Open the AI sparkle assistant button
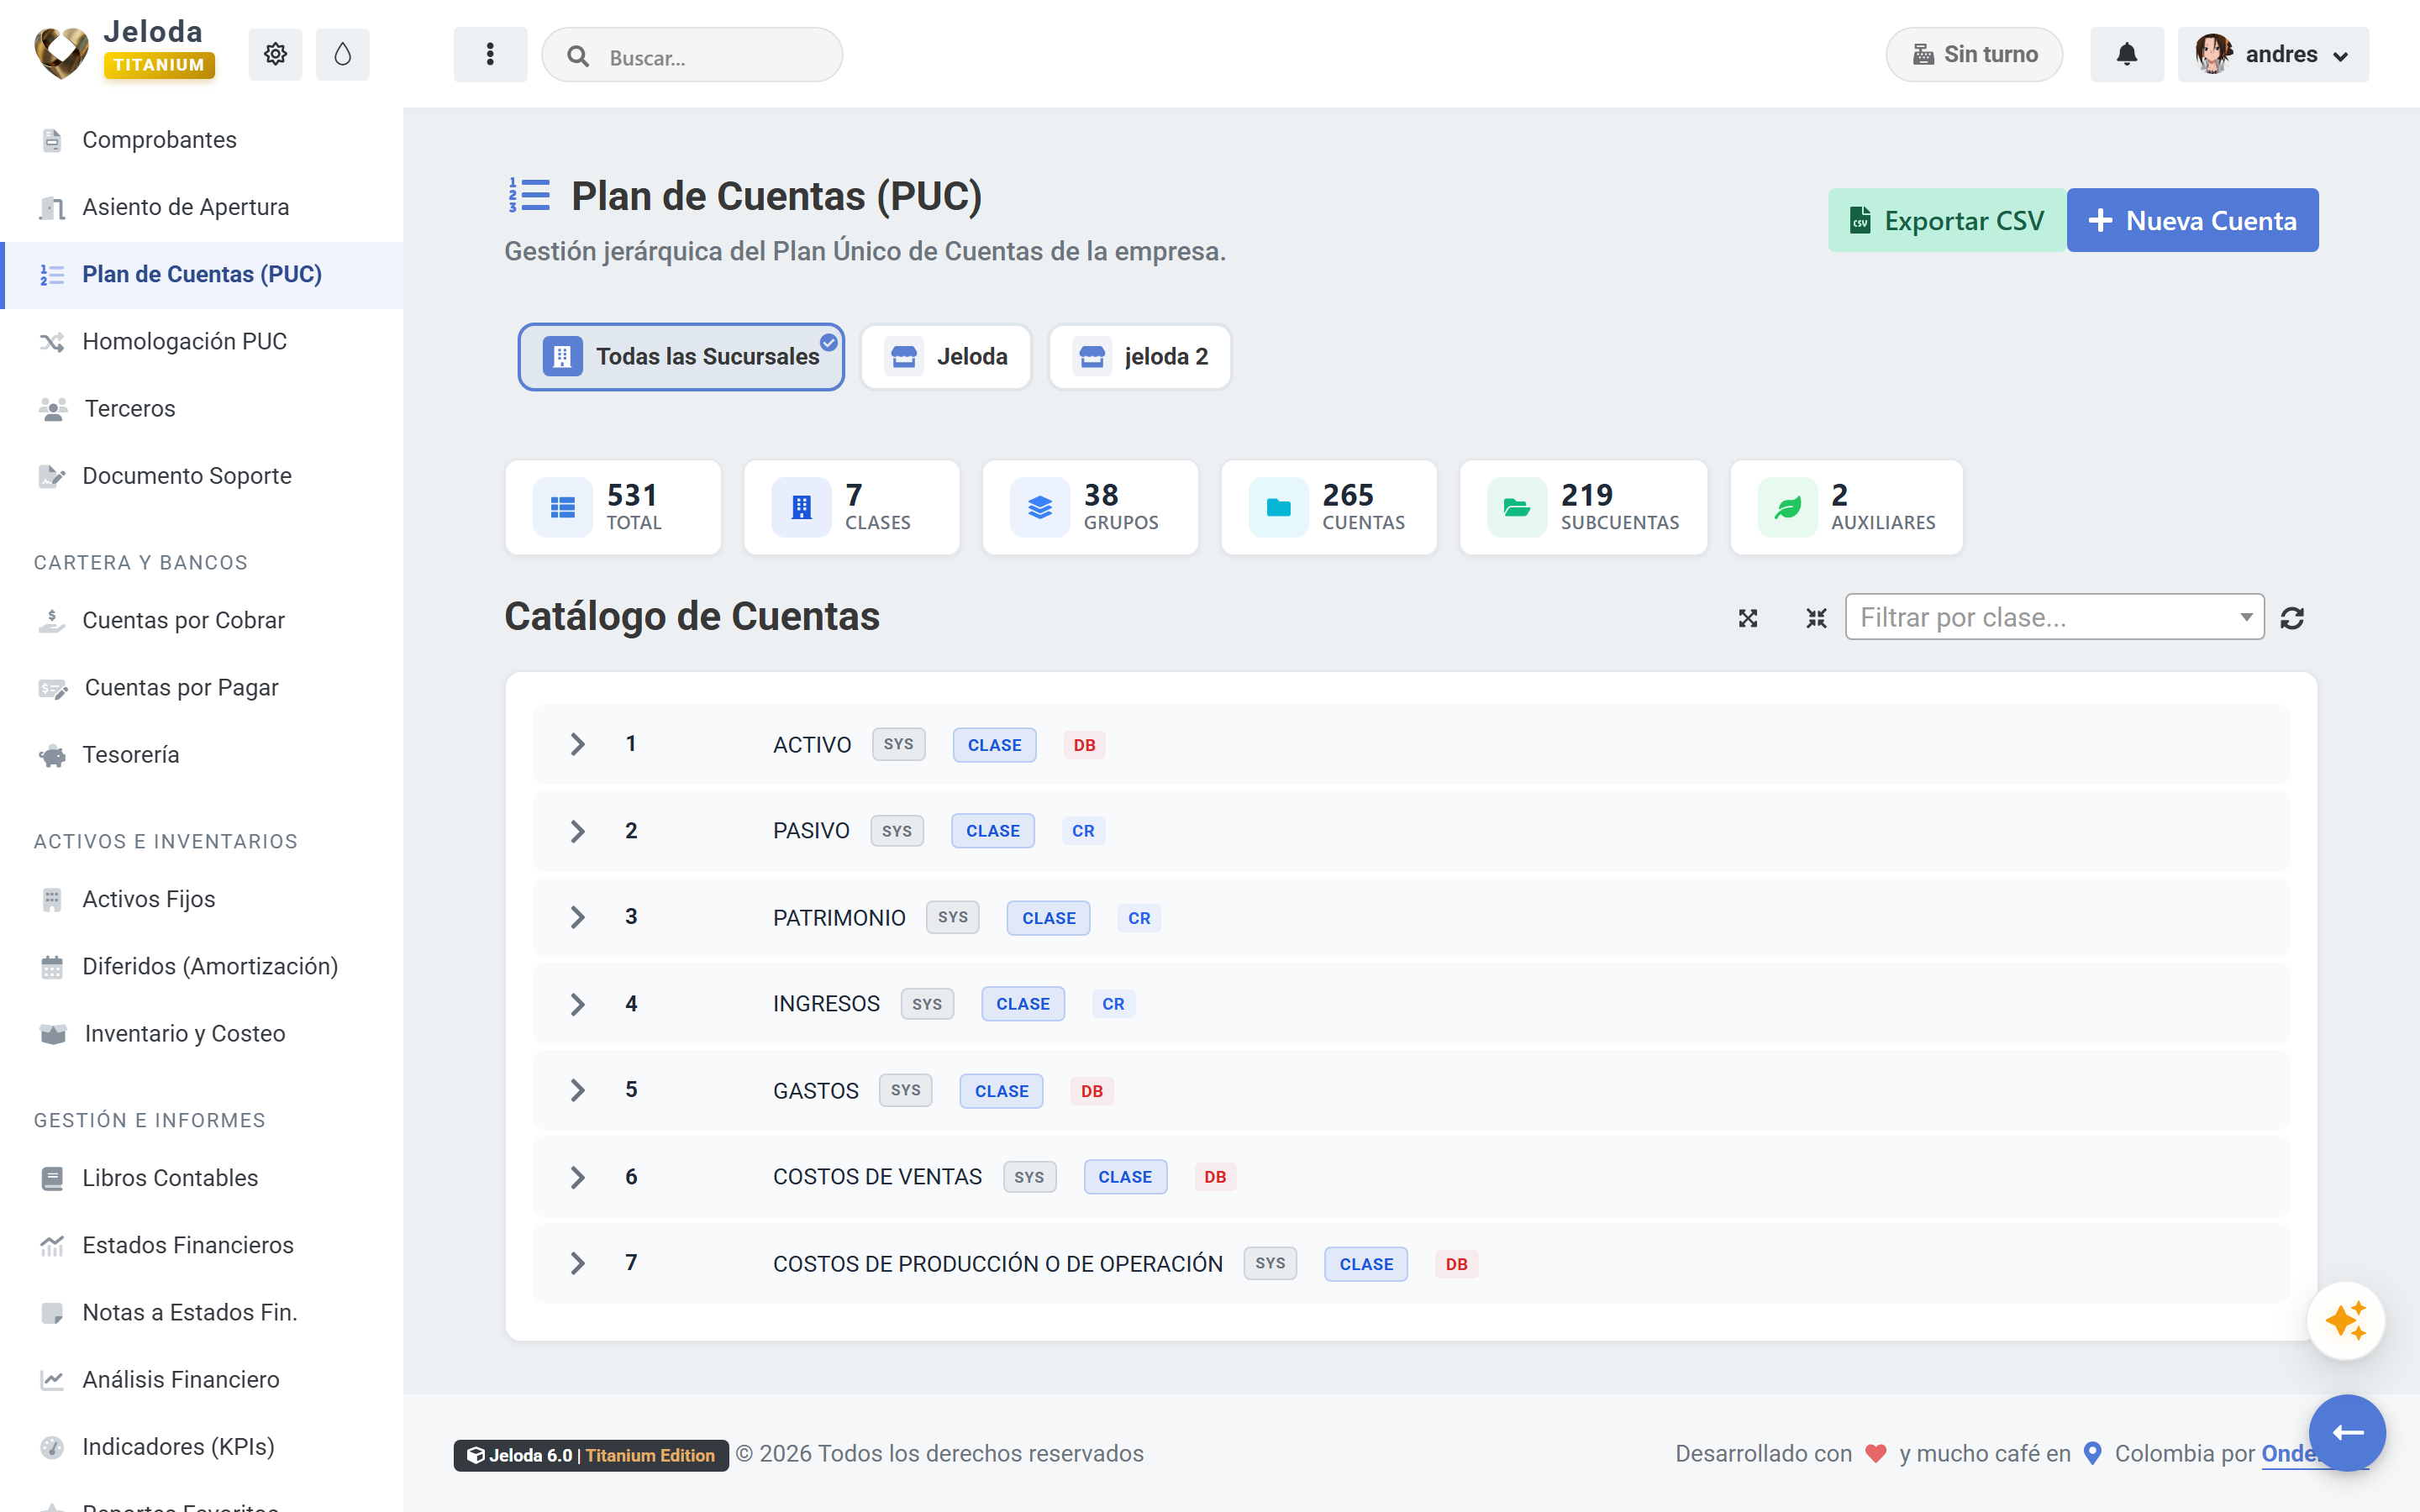The height and width of the screenshot is (1512, 2420). click(x=2346, y=1321)
